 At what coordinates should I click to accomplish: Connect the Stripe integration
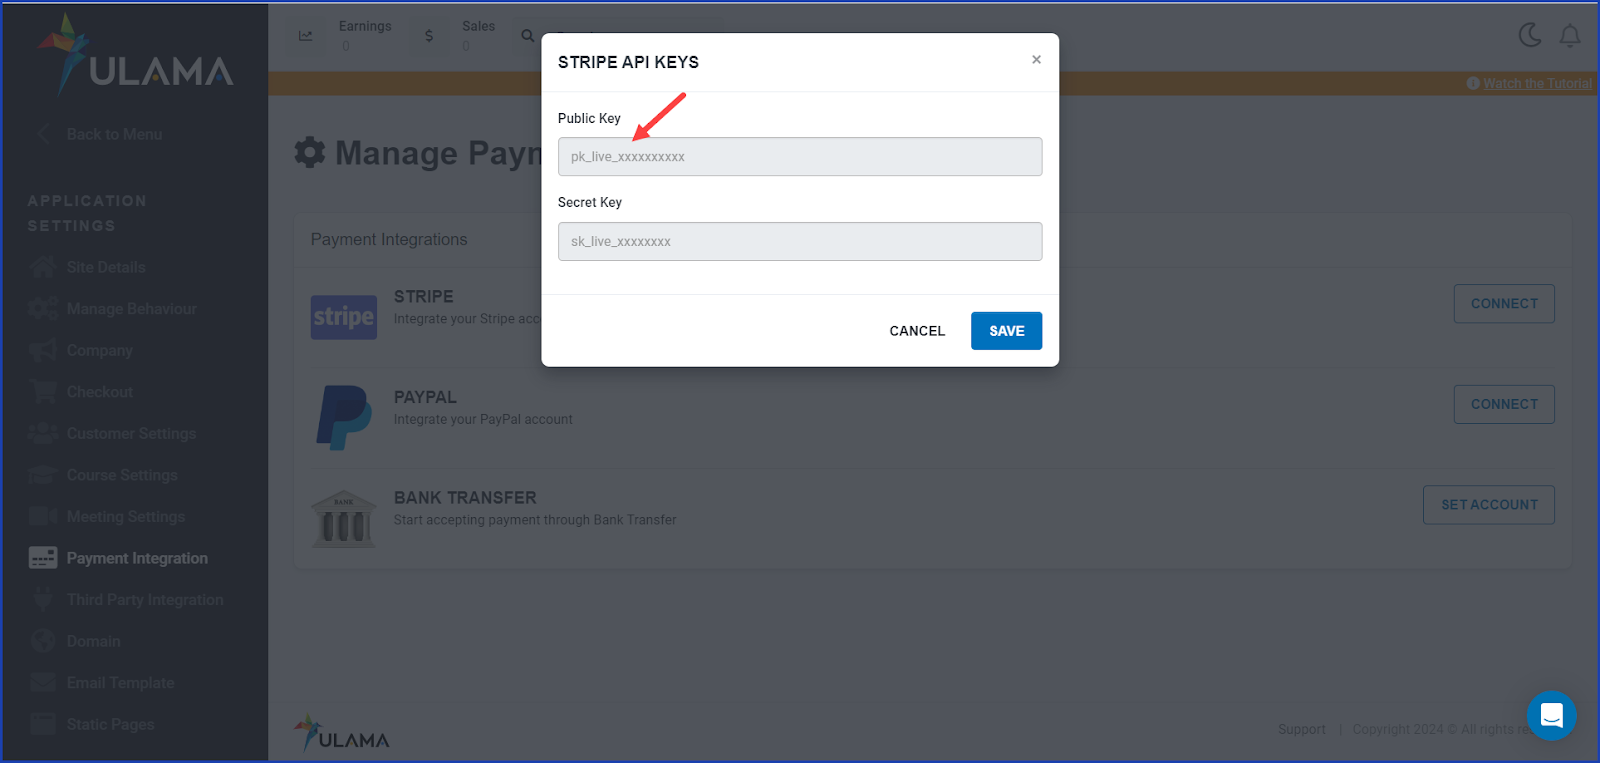coord(1504,304)
